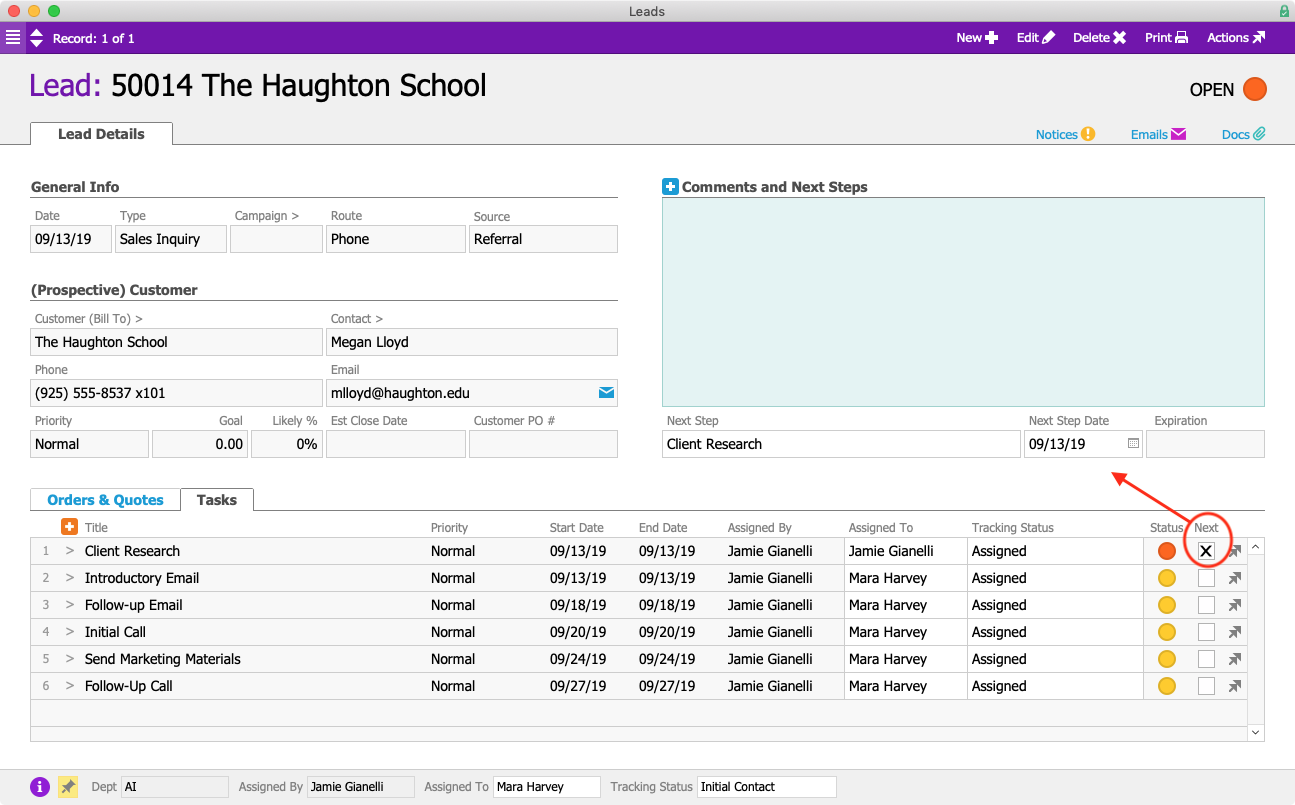The width and height of the screenshot is (1295, 805).
Task: Open the Type field showing Sales Inquiry
Action: click(x=171, y=239)
